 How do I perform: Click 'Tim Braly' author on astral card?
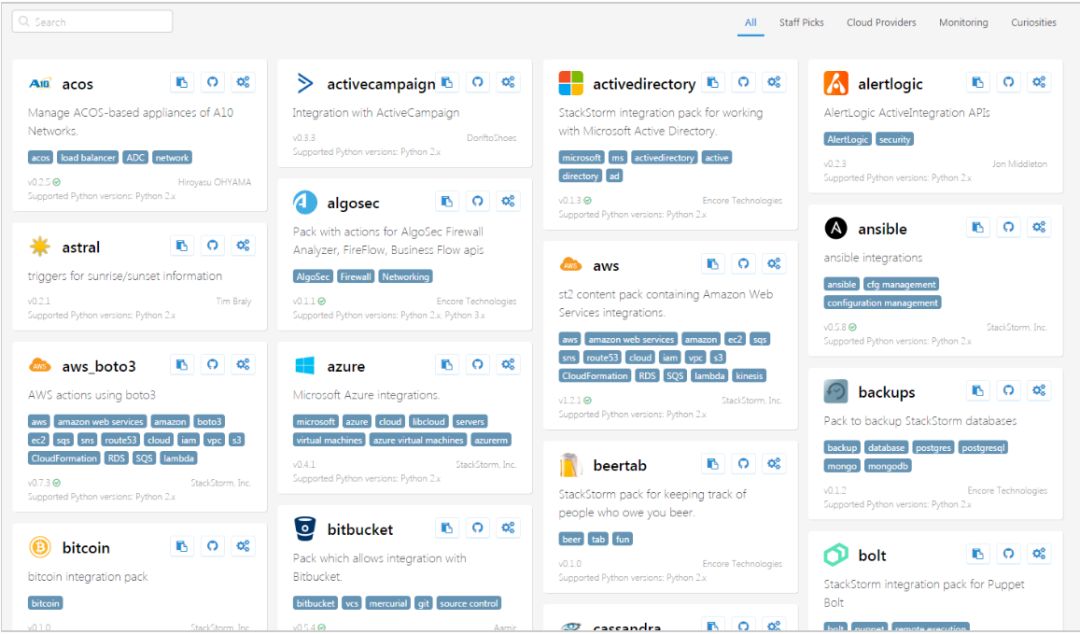click(x=233, y=301)
